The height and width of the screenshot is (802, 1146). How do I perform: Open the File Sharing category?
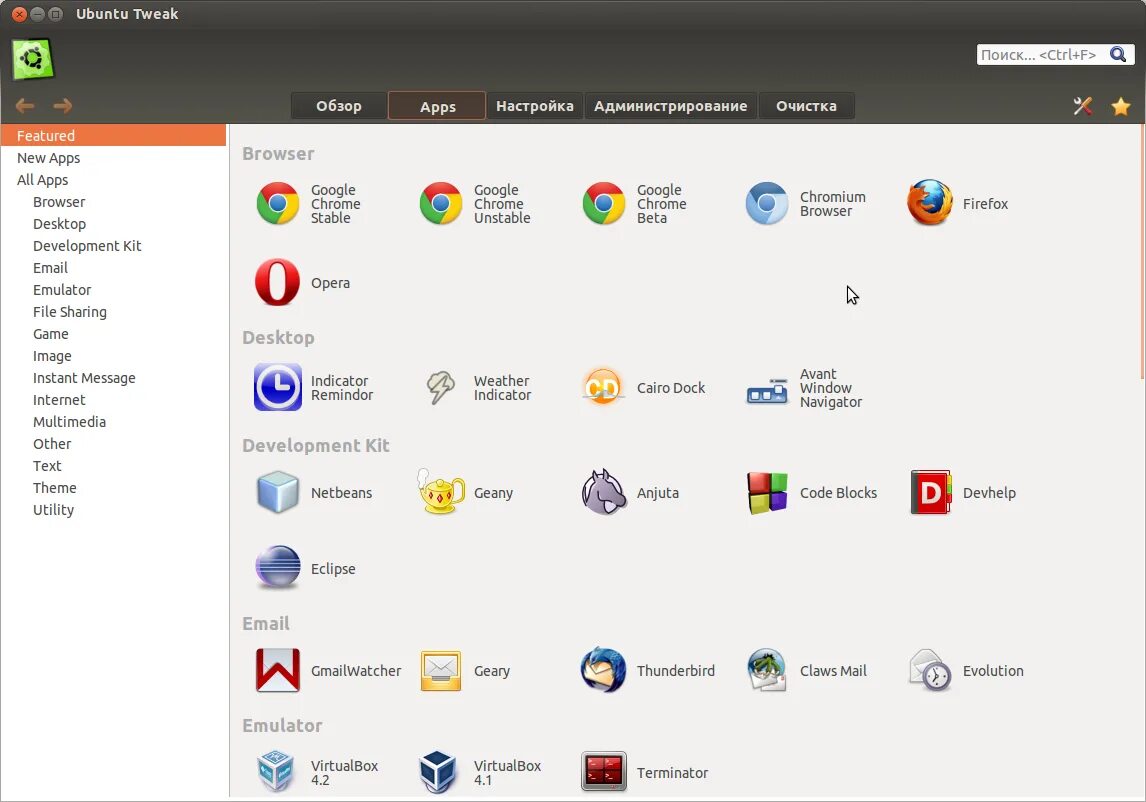click(113, 311)
